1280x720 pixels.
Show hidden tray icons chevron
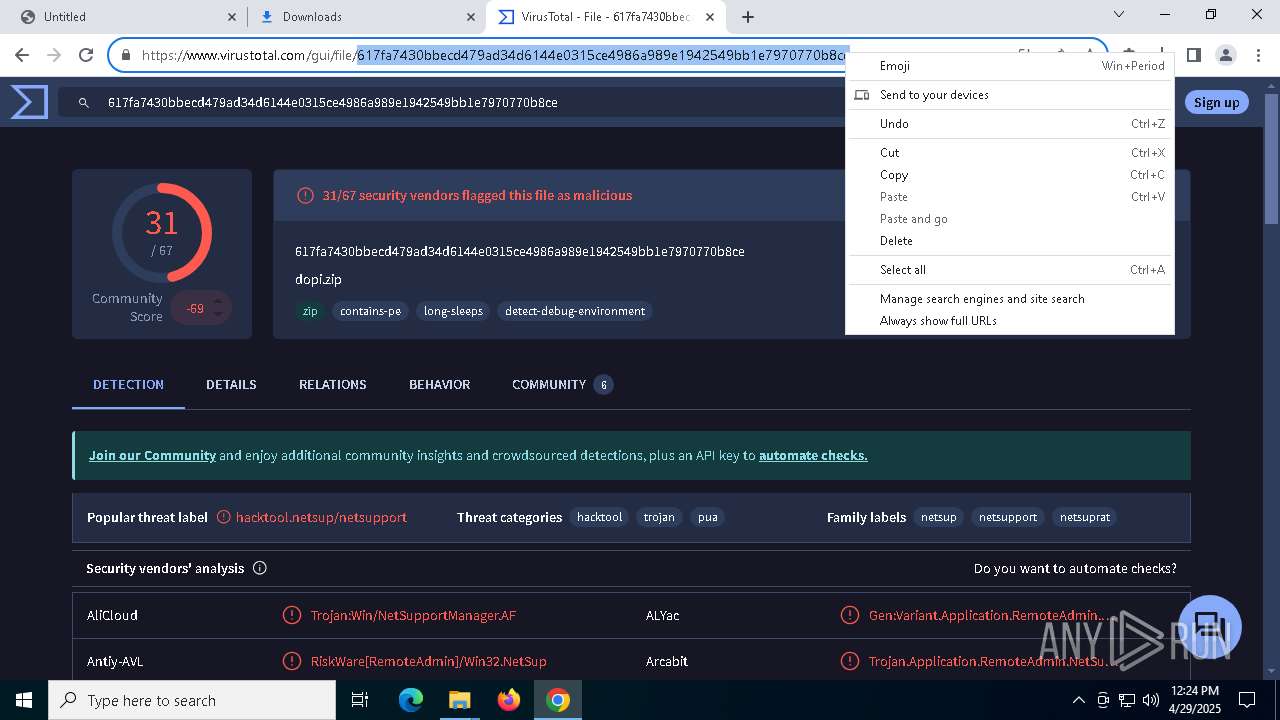coord(1078,700)
